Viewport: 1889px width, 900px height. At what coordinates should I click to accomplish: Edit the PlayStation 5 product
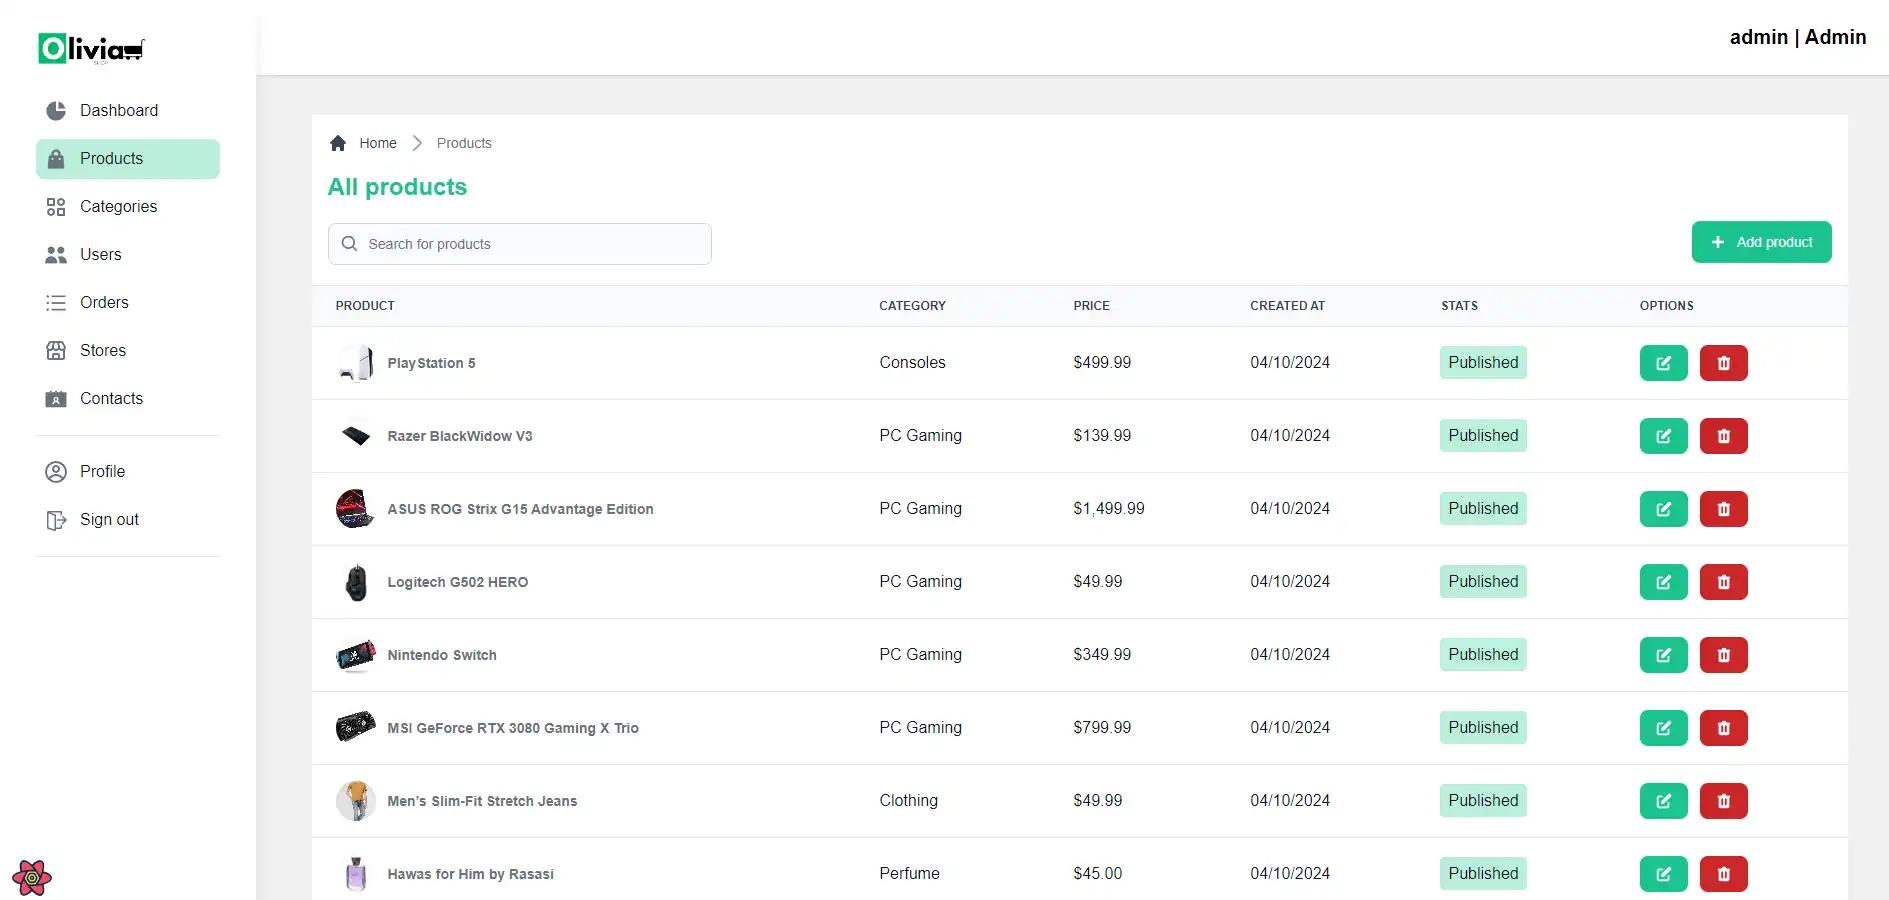tap(1662, 363)
